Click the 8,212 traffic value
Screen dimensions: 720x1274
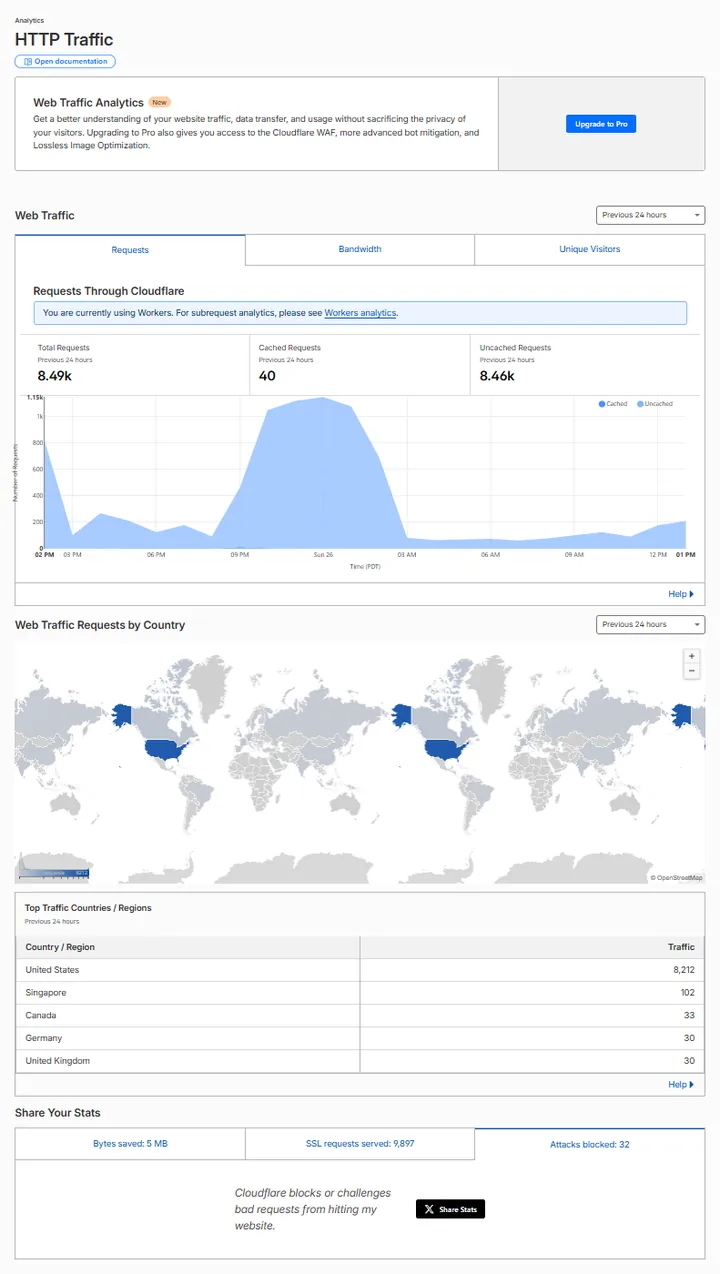[x=684, y=970]
